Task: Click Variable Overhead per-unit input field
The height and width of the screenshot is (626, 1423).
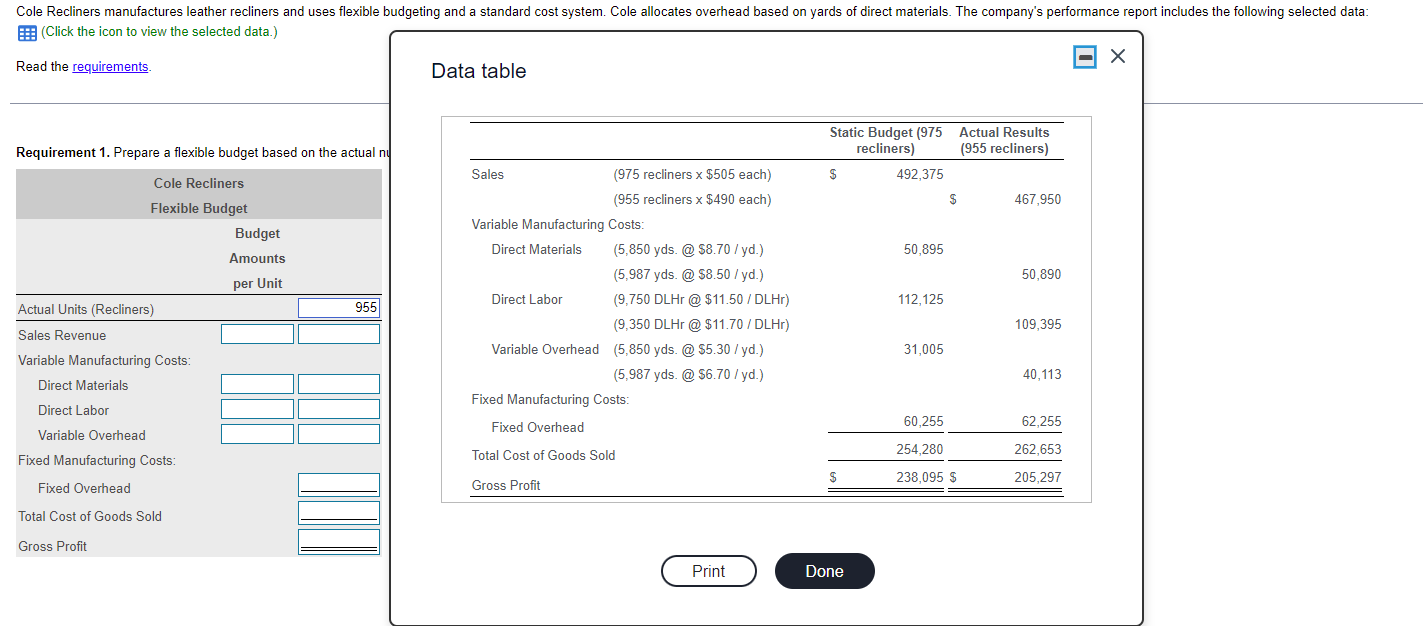Action: coord(258,434)
